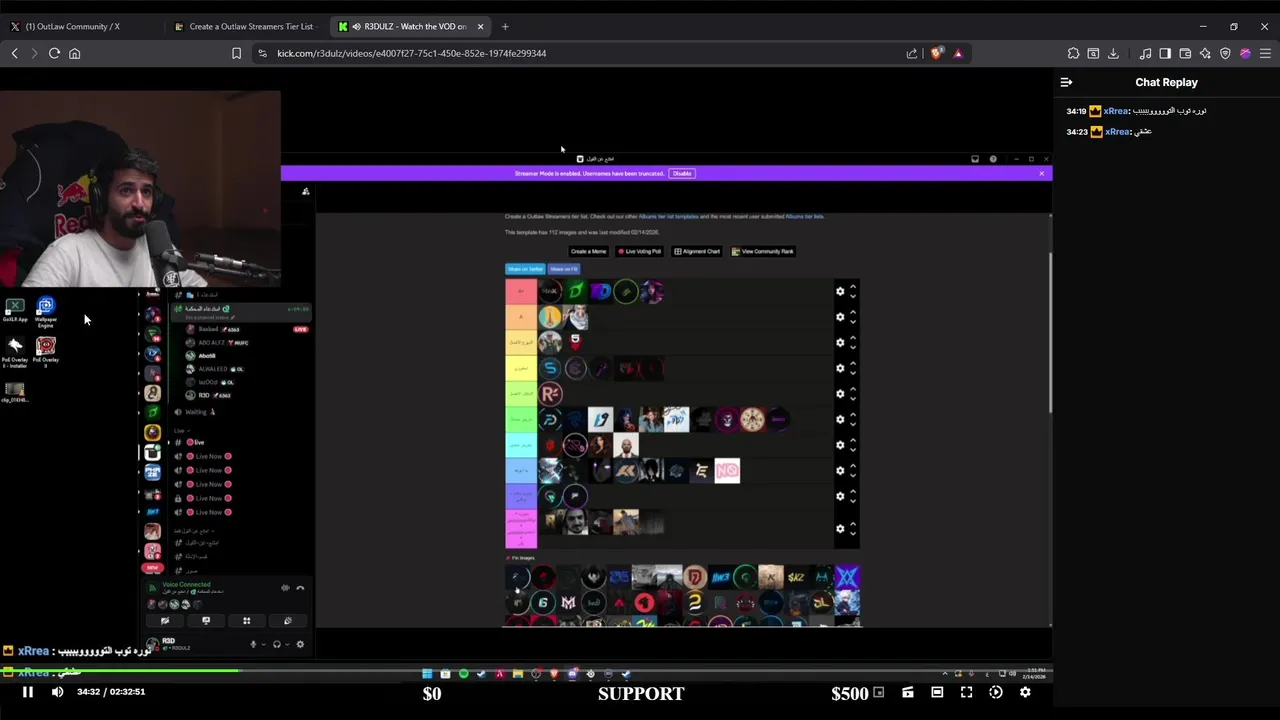The width and height of the screenshot is (1280, 720).
Task: Toggle Discord microphone mute
Action: [x=253, y=645]
